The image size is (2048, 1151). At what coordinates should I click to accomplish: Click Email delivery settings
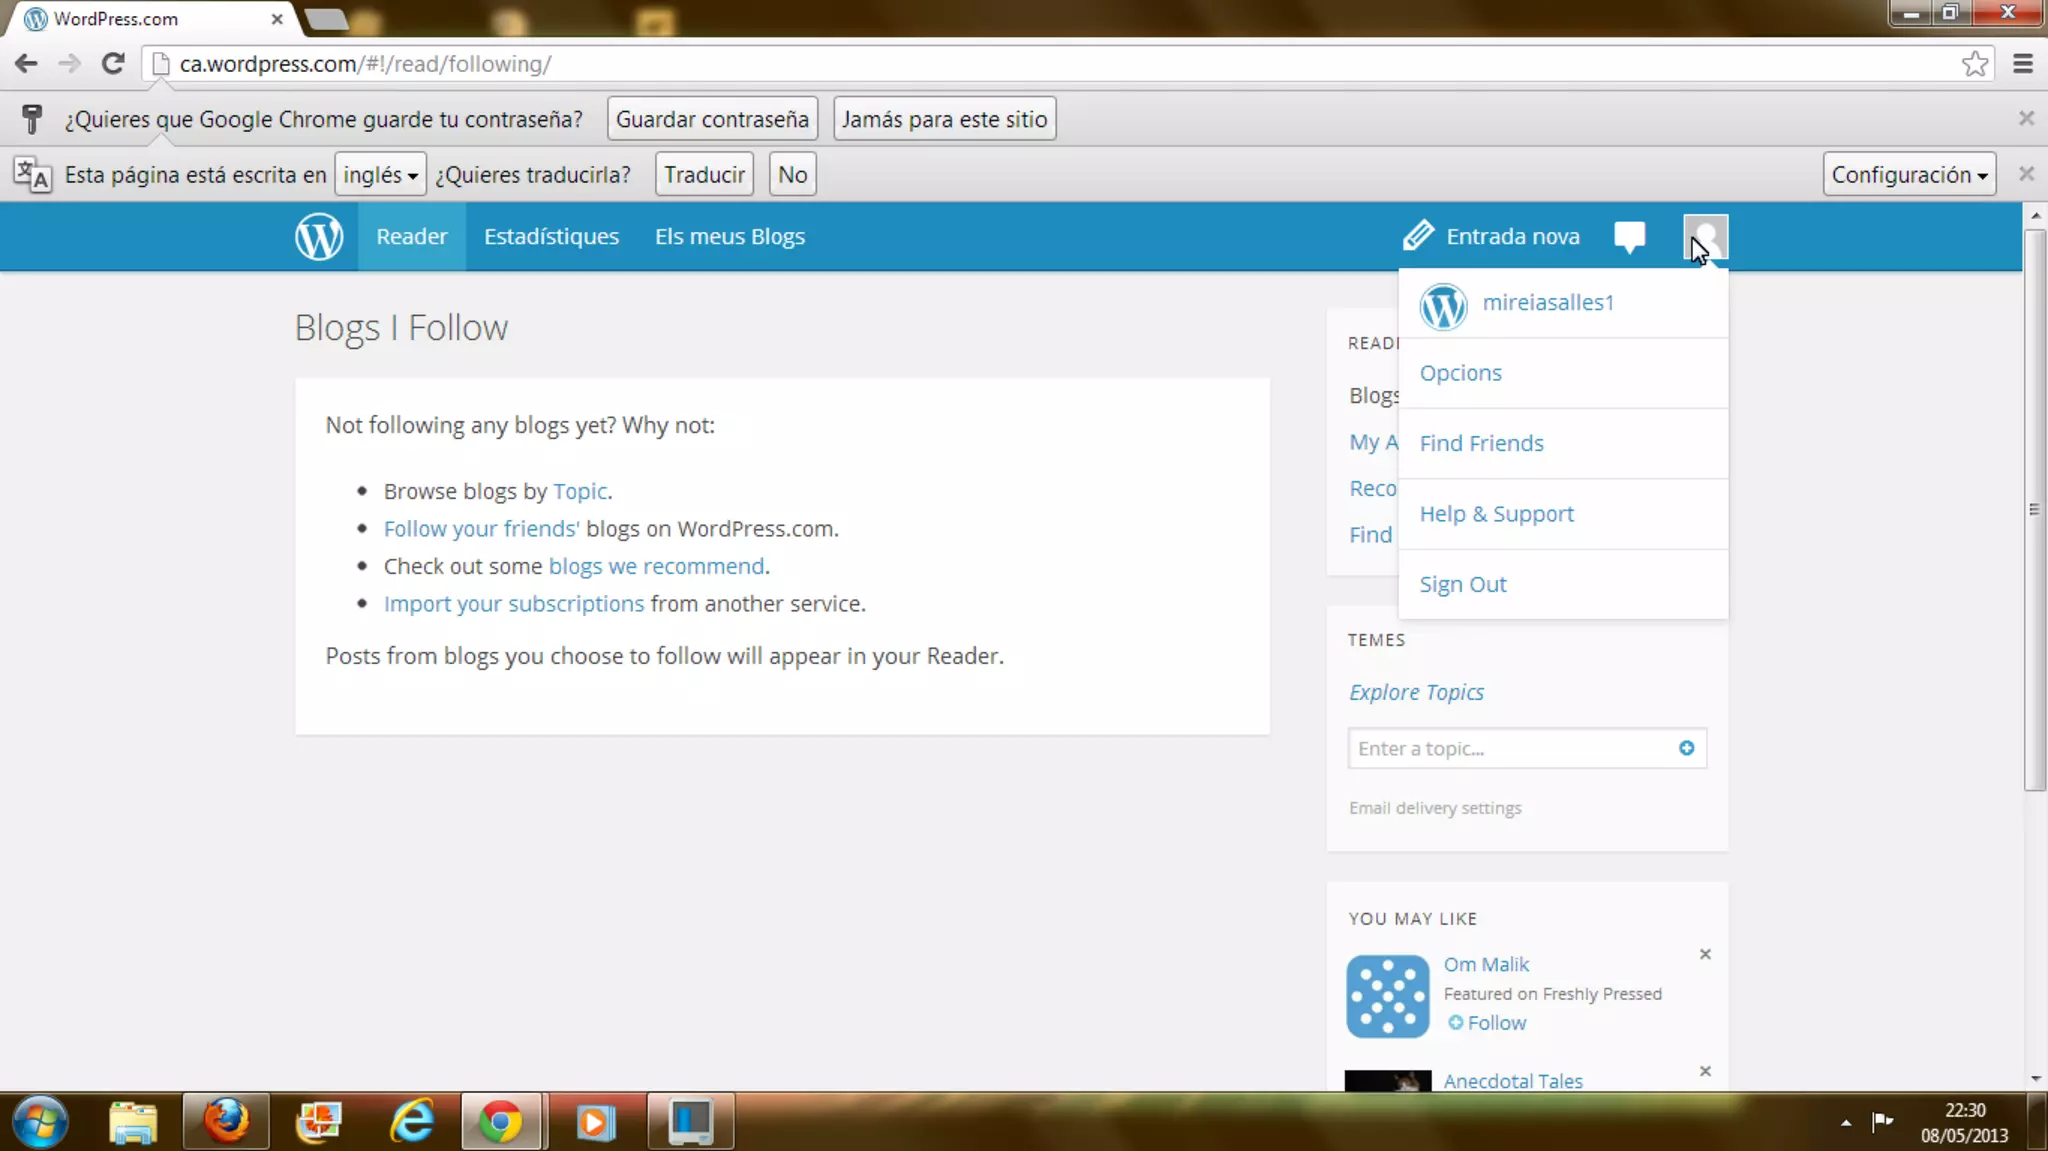coord(1435,808)
